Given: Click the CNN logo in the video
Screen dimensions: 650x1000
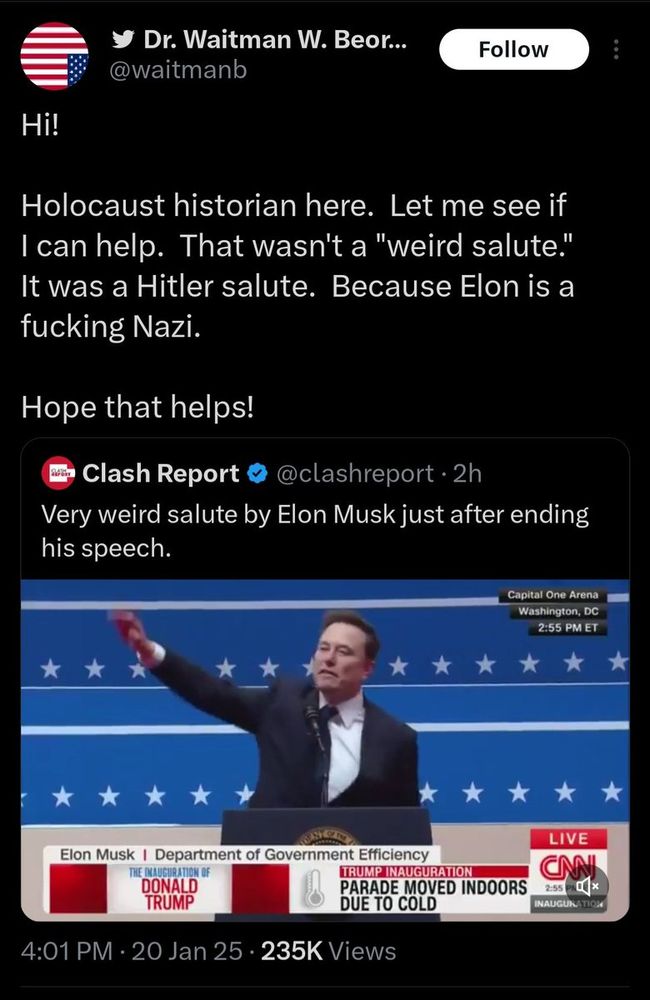Looking at the screenshot, I should coord(568,867).
